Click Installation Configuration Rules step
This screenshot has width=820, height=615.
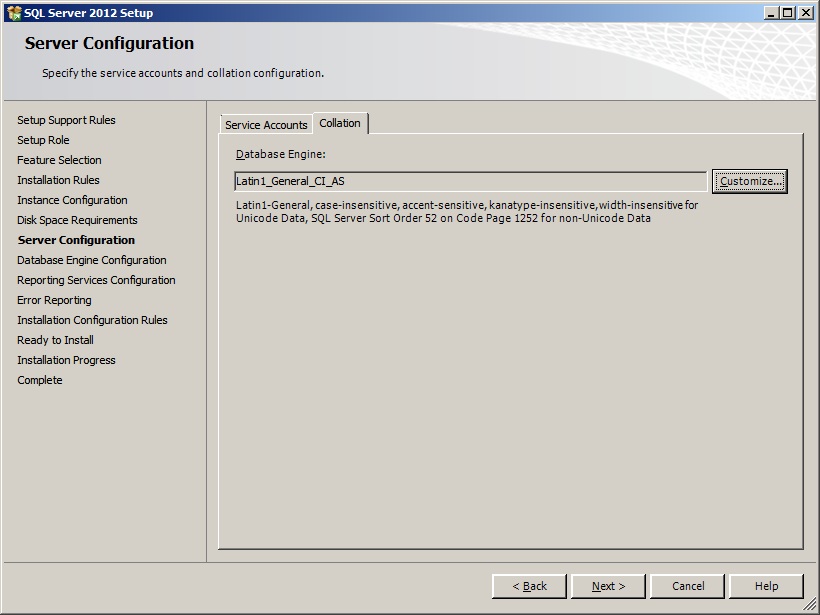tap(92, 320)
